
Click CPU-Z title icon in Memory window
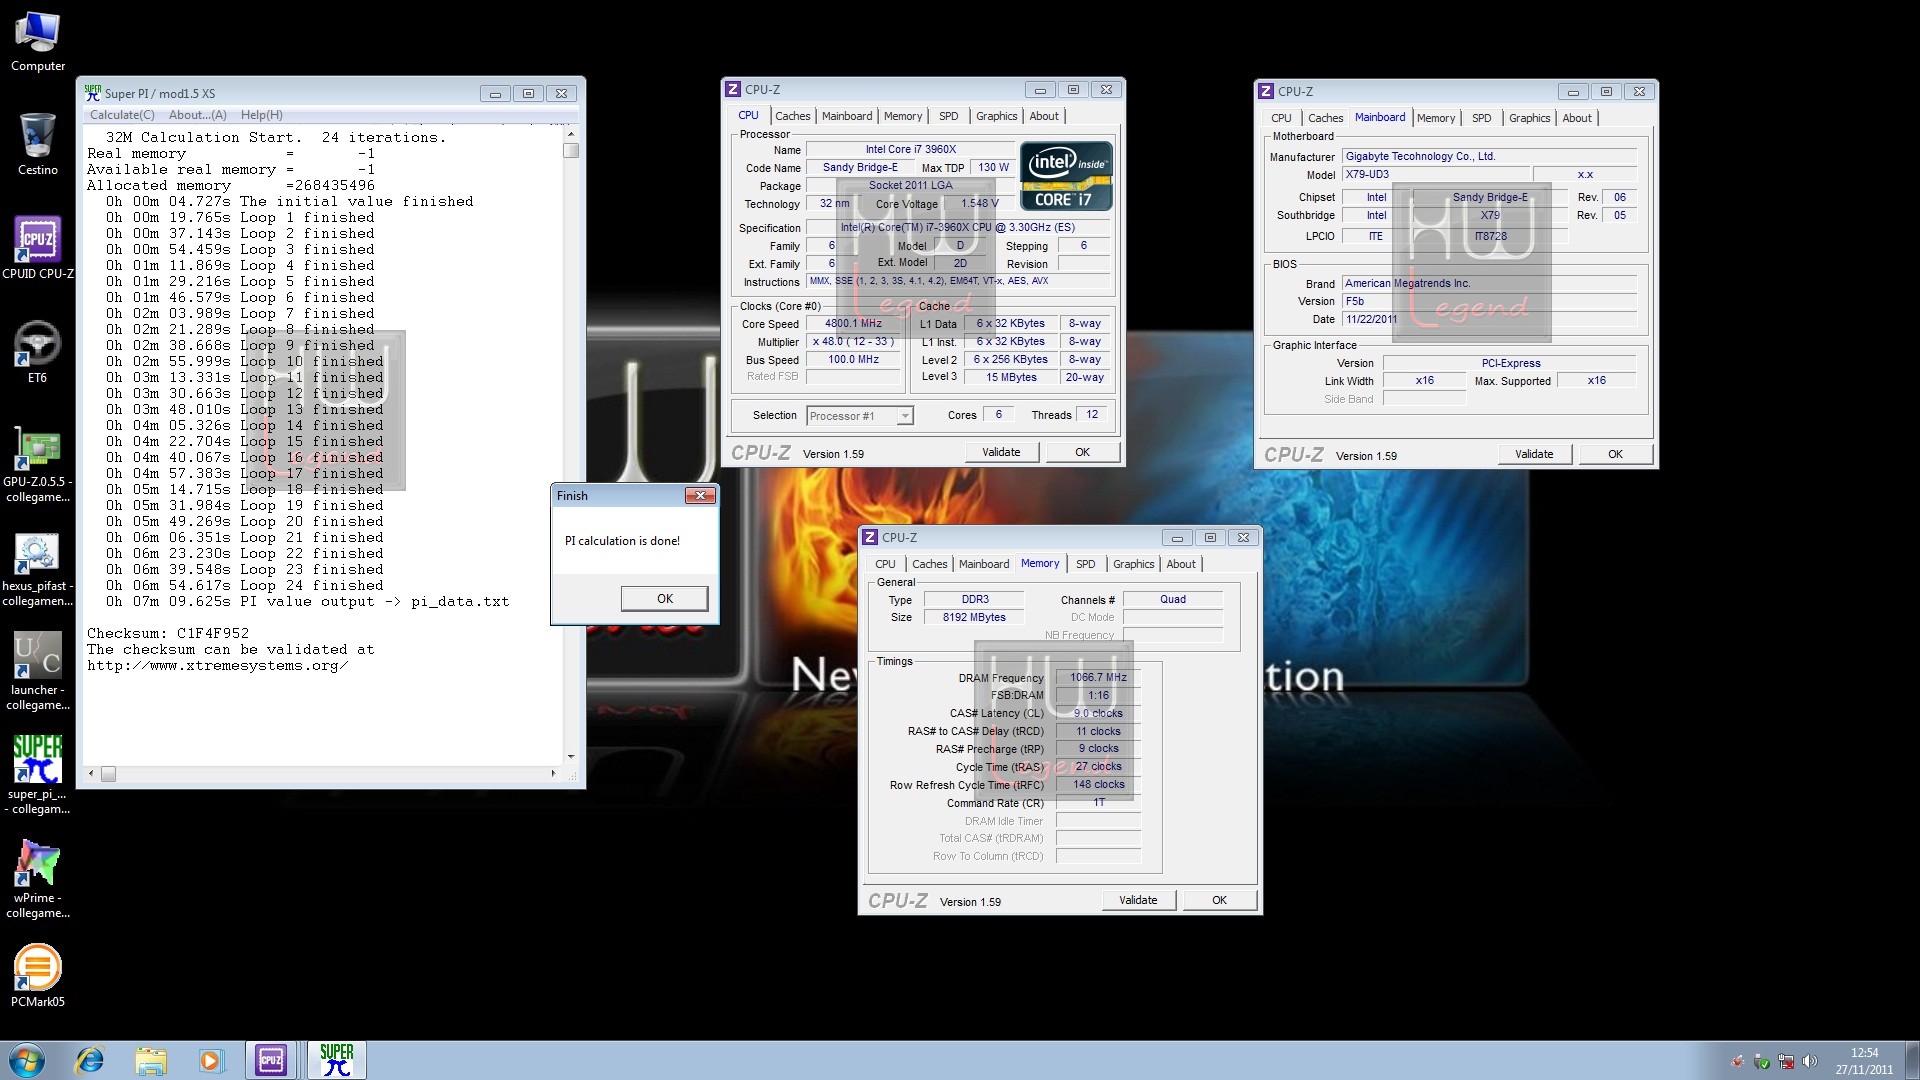[869, 537]
